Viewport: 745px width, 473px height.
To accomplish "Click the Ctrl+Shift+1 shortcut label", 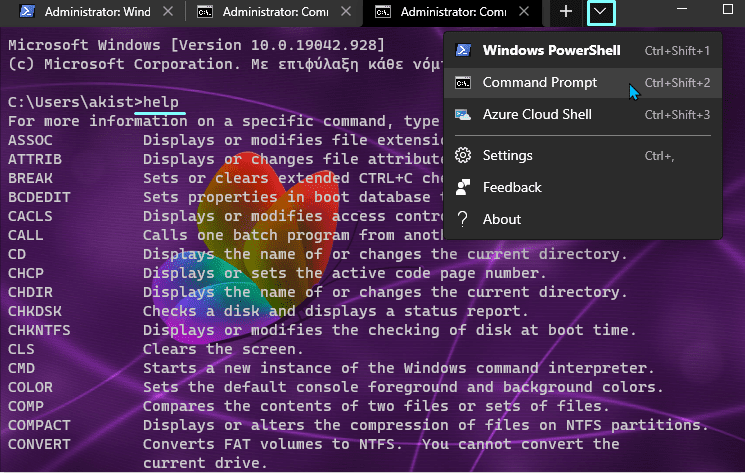I will [x=677, y=51].
